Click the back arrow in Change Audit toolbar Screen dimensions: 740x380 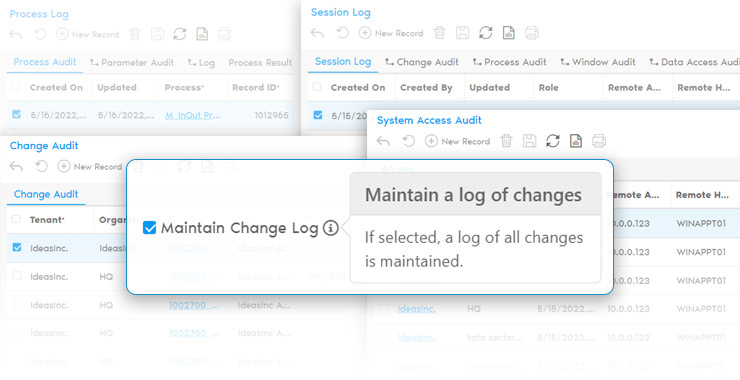16,166
